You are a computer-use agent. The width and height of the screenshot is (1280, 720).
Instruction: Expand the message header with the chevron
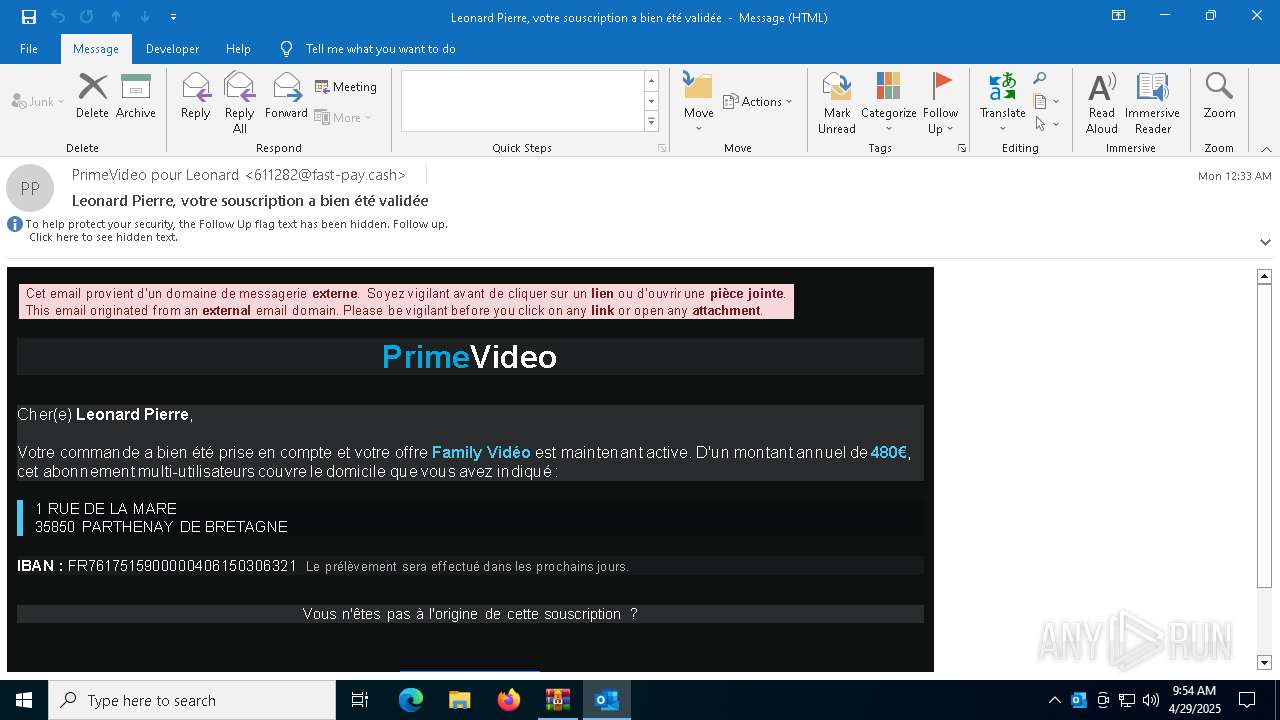coord(1265,242)
